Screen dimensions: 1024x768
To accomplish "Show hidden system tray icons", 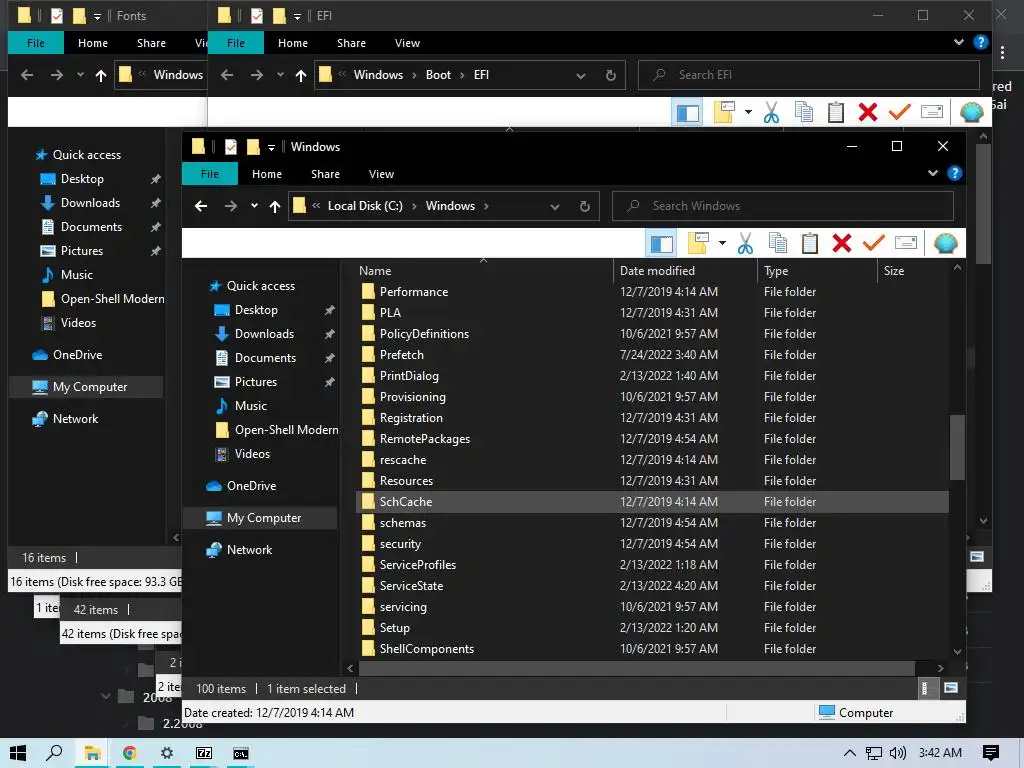I will click(x=849, y=753).
